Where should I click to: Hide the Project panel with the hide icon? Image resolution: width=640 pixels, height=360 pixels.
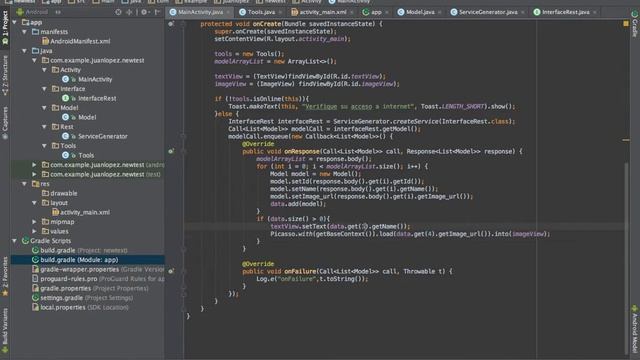pyautogui.click(x=158, y=12)
